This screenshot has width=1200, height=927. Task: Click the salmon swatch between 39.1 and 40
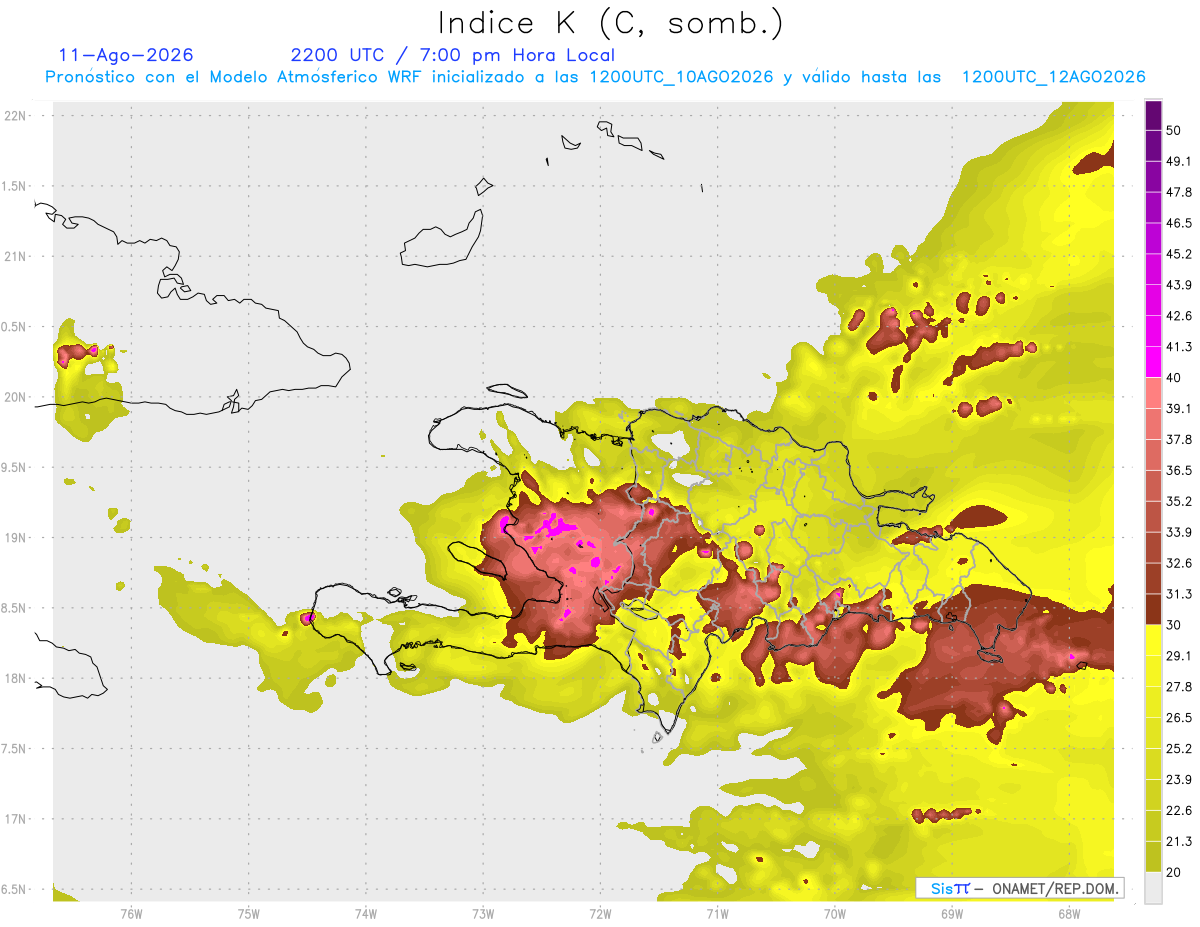click(x=1153, y=393)
